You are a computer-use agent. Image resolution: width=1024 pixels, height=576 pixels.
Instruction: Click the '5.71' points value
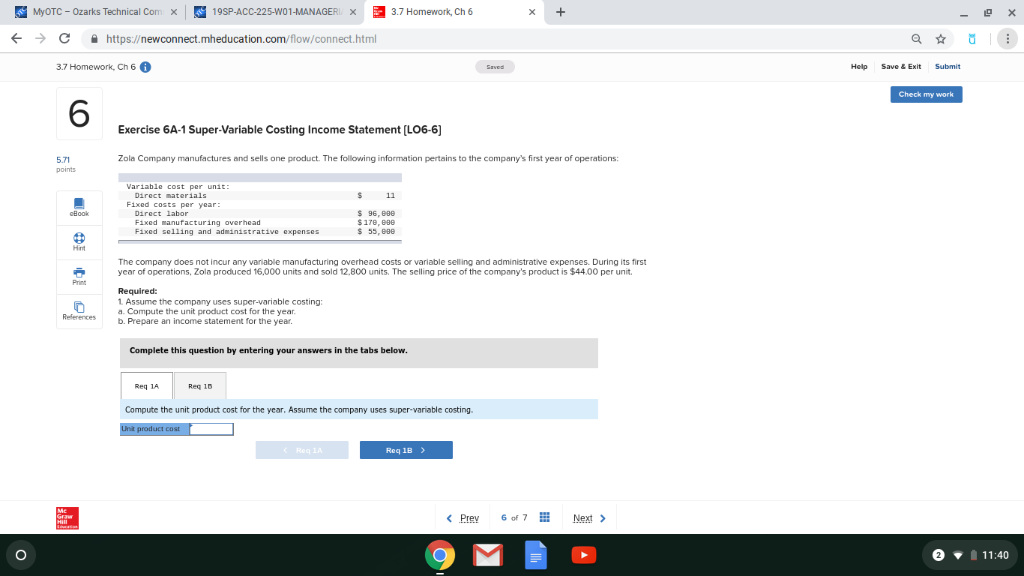pyautogui.click(x=63, y=160)
